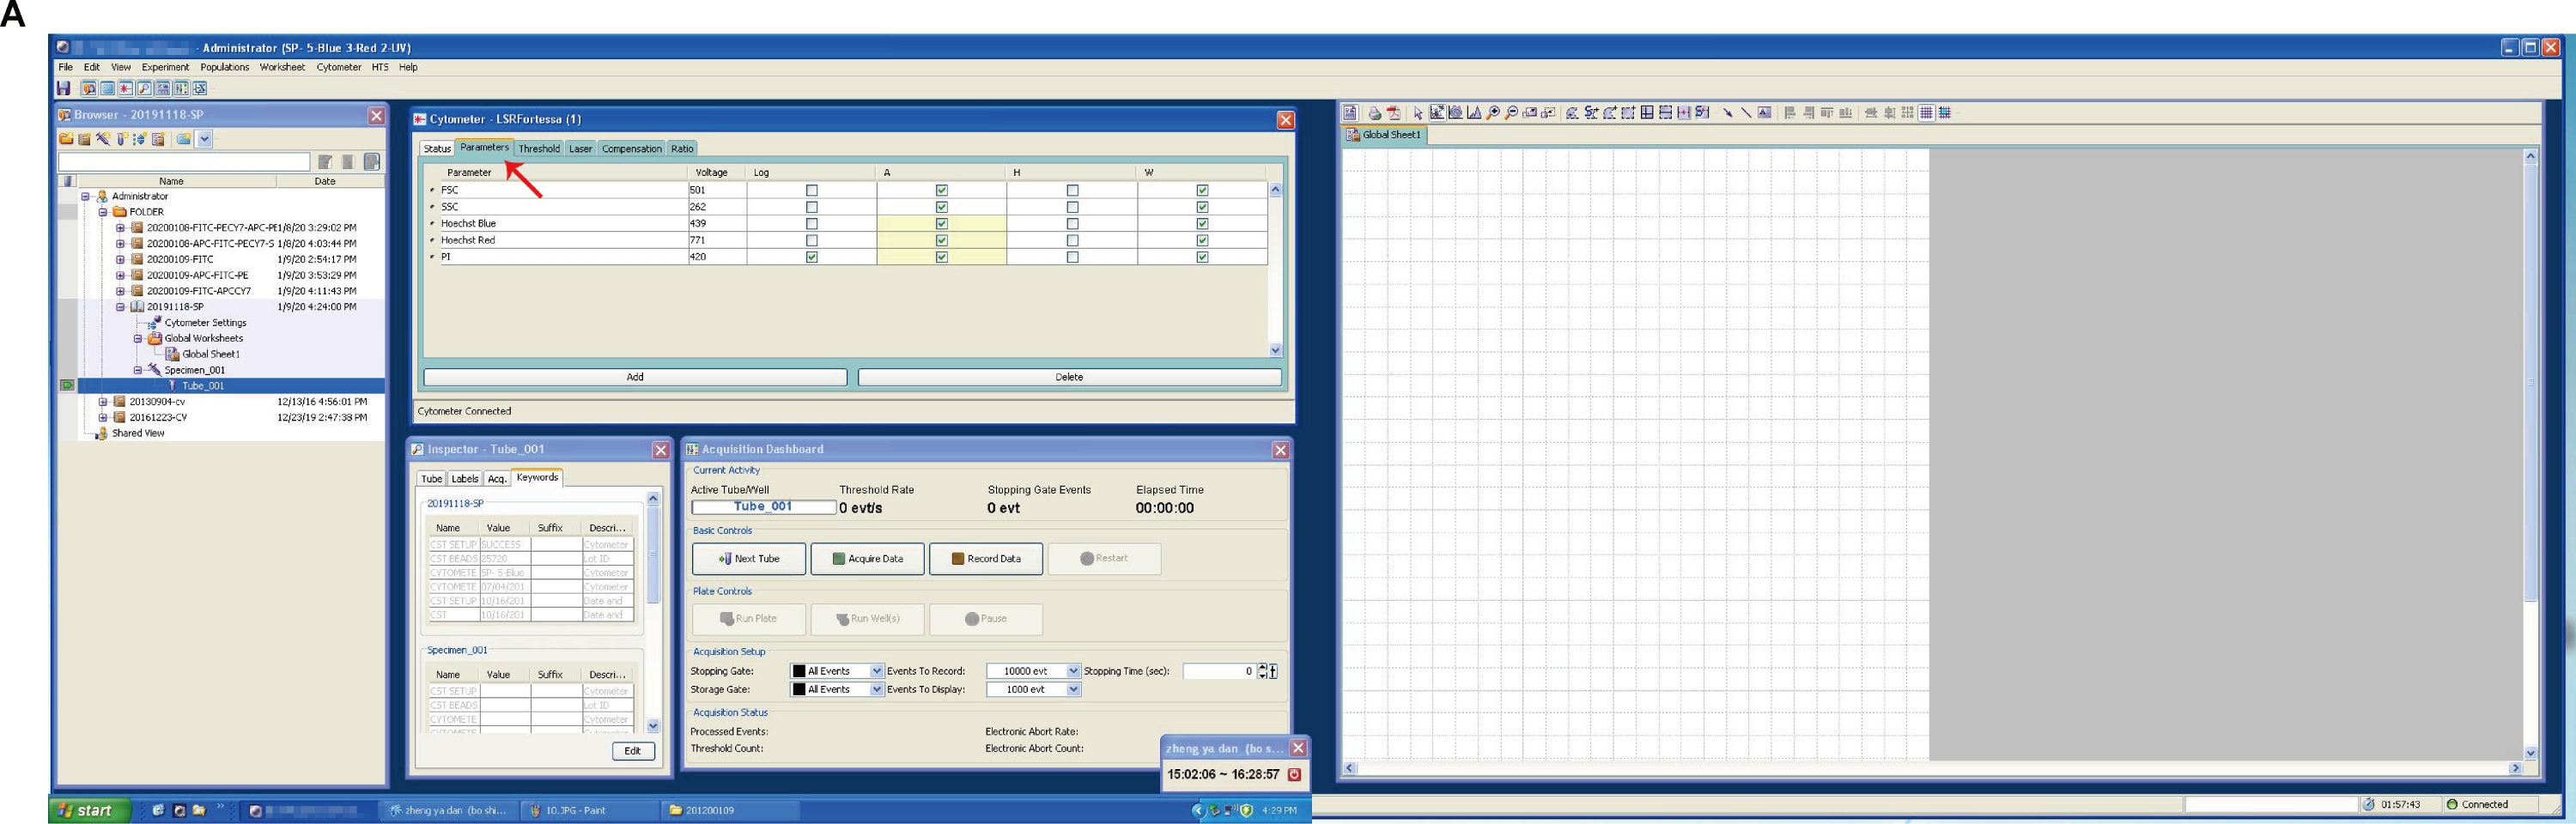This screenshot has height=824, width=2576.
Task: Click the Save icon in the main toolbar
Action: (x=64, y=88)
